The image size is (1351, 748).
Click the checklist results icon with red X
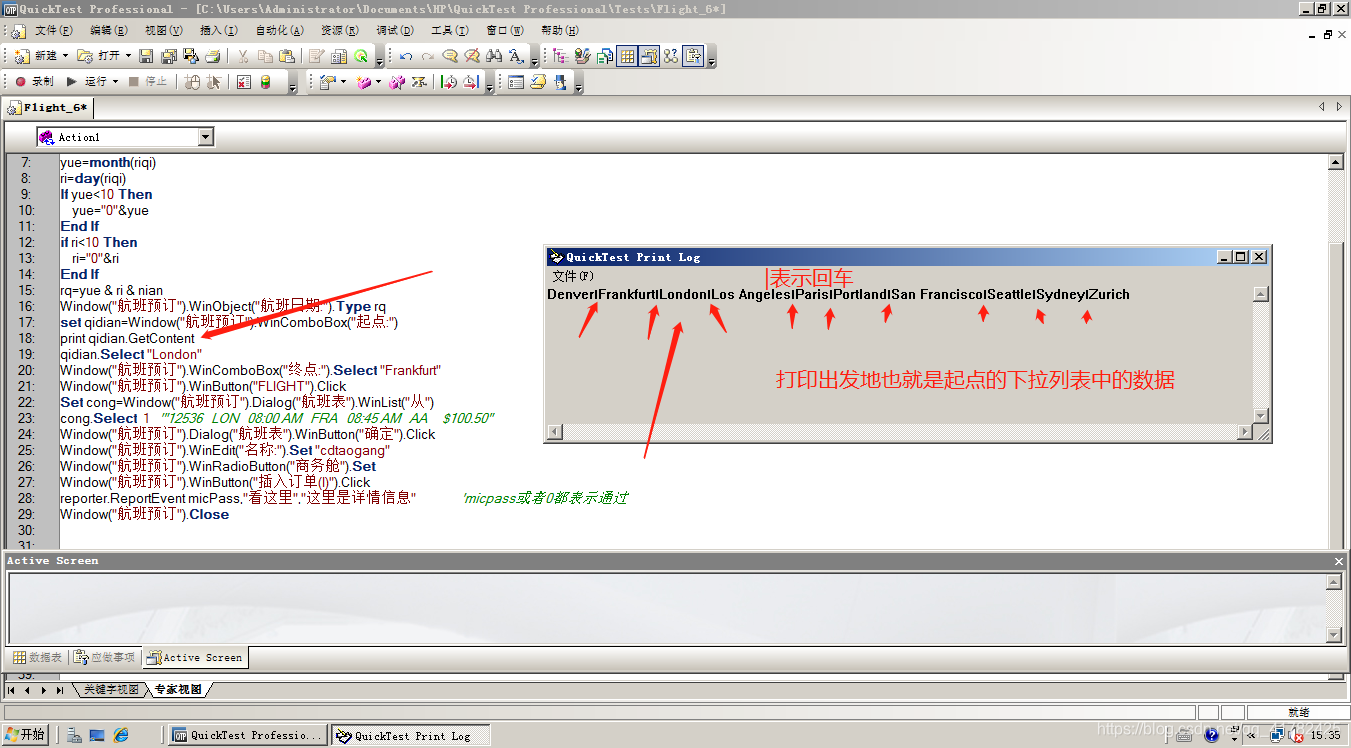click(244, 82)
